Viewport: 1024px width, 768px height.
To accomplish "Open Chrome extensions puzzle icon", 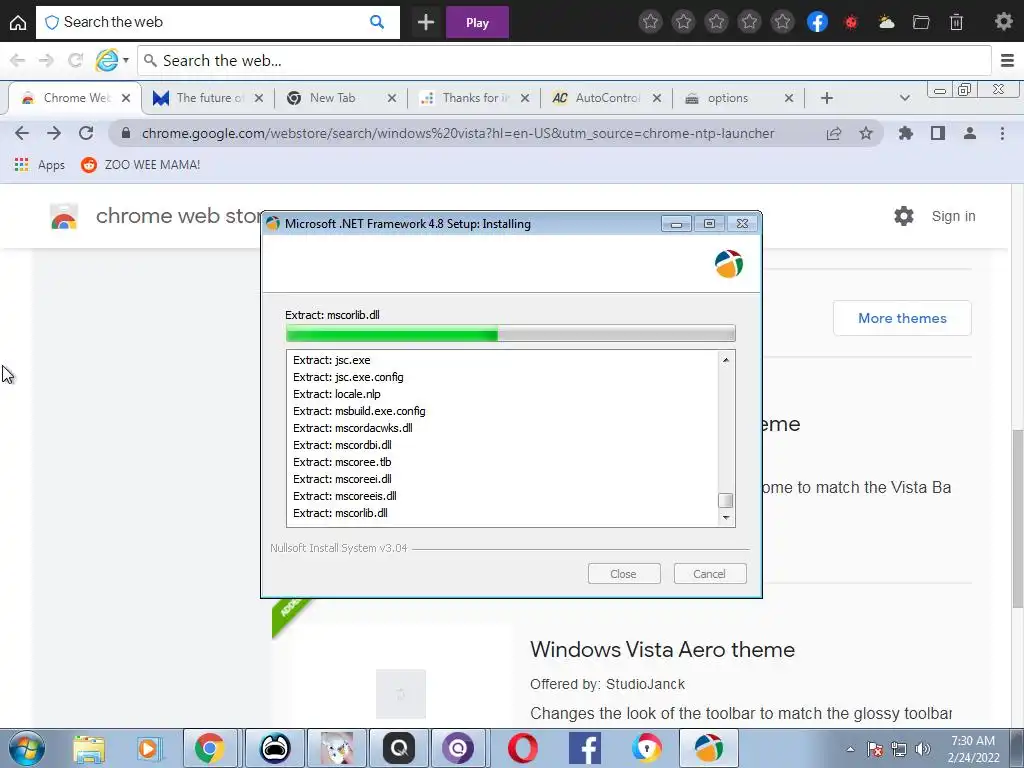I will click(906, 133).
